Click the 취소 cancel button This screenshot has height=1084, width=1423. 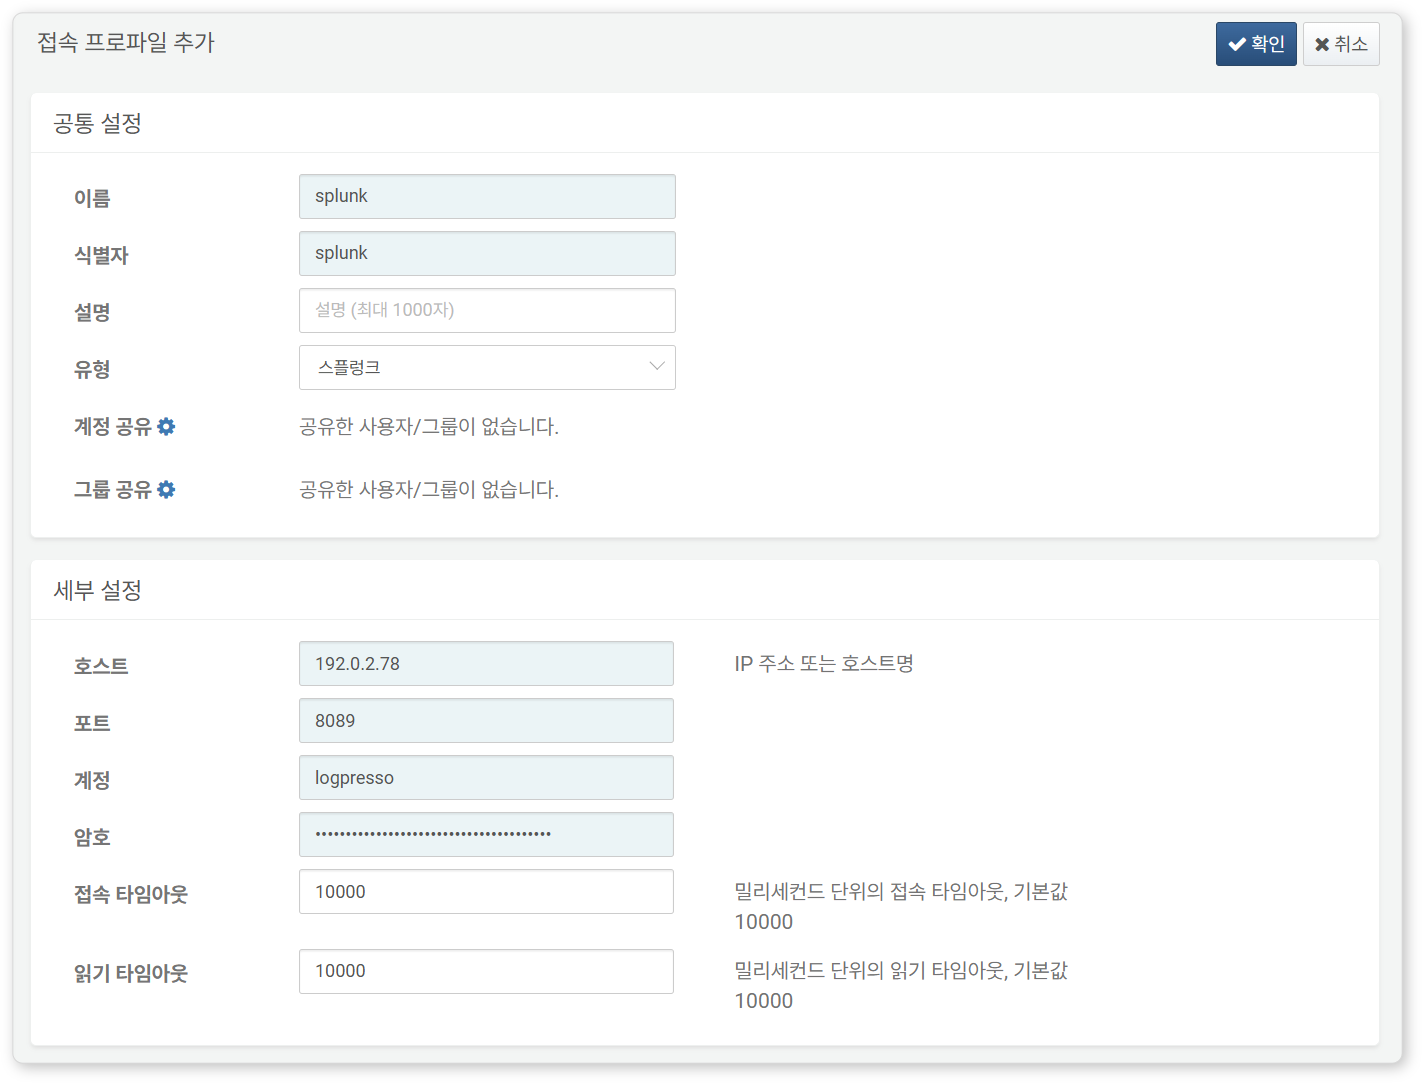(1341, 44)
